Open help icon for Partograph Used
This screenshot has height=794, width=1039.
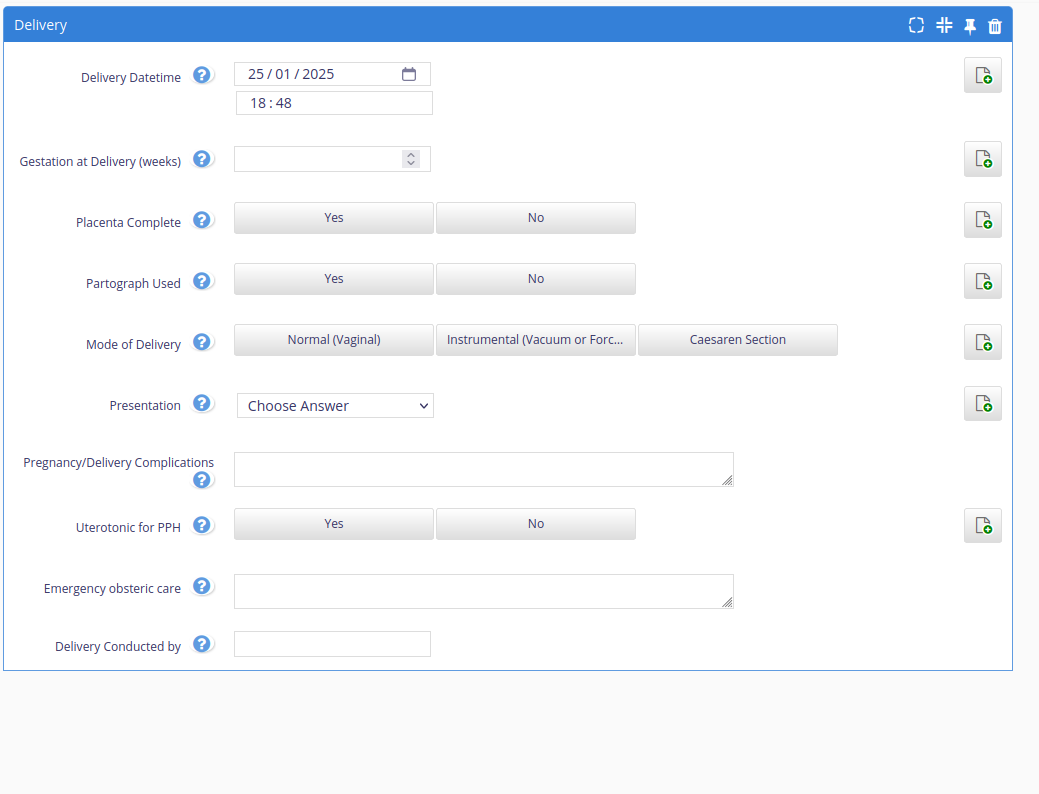tap(202, 281)
